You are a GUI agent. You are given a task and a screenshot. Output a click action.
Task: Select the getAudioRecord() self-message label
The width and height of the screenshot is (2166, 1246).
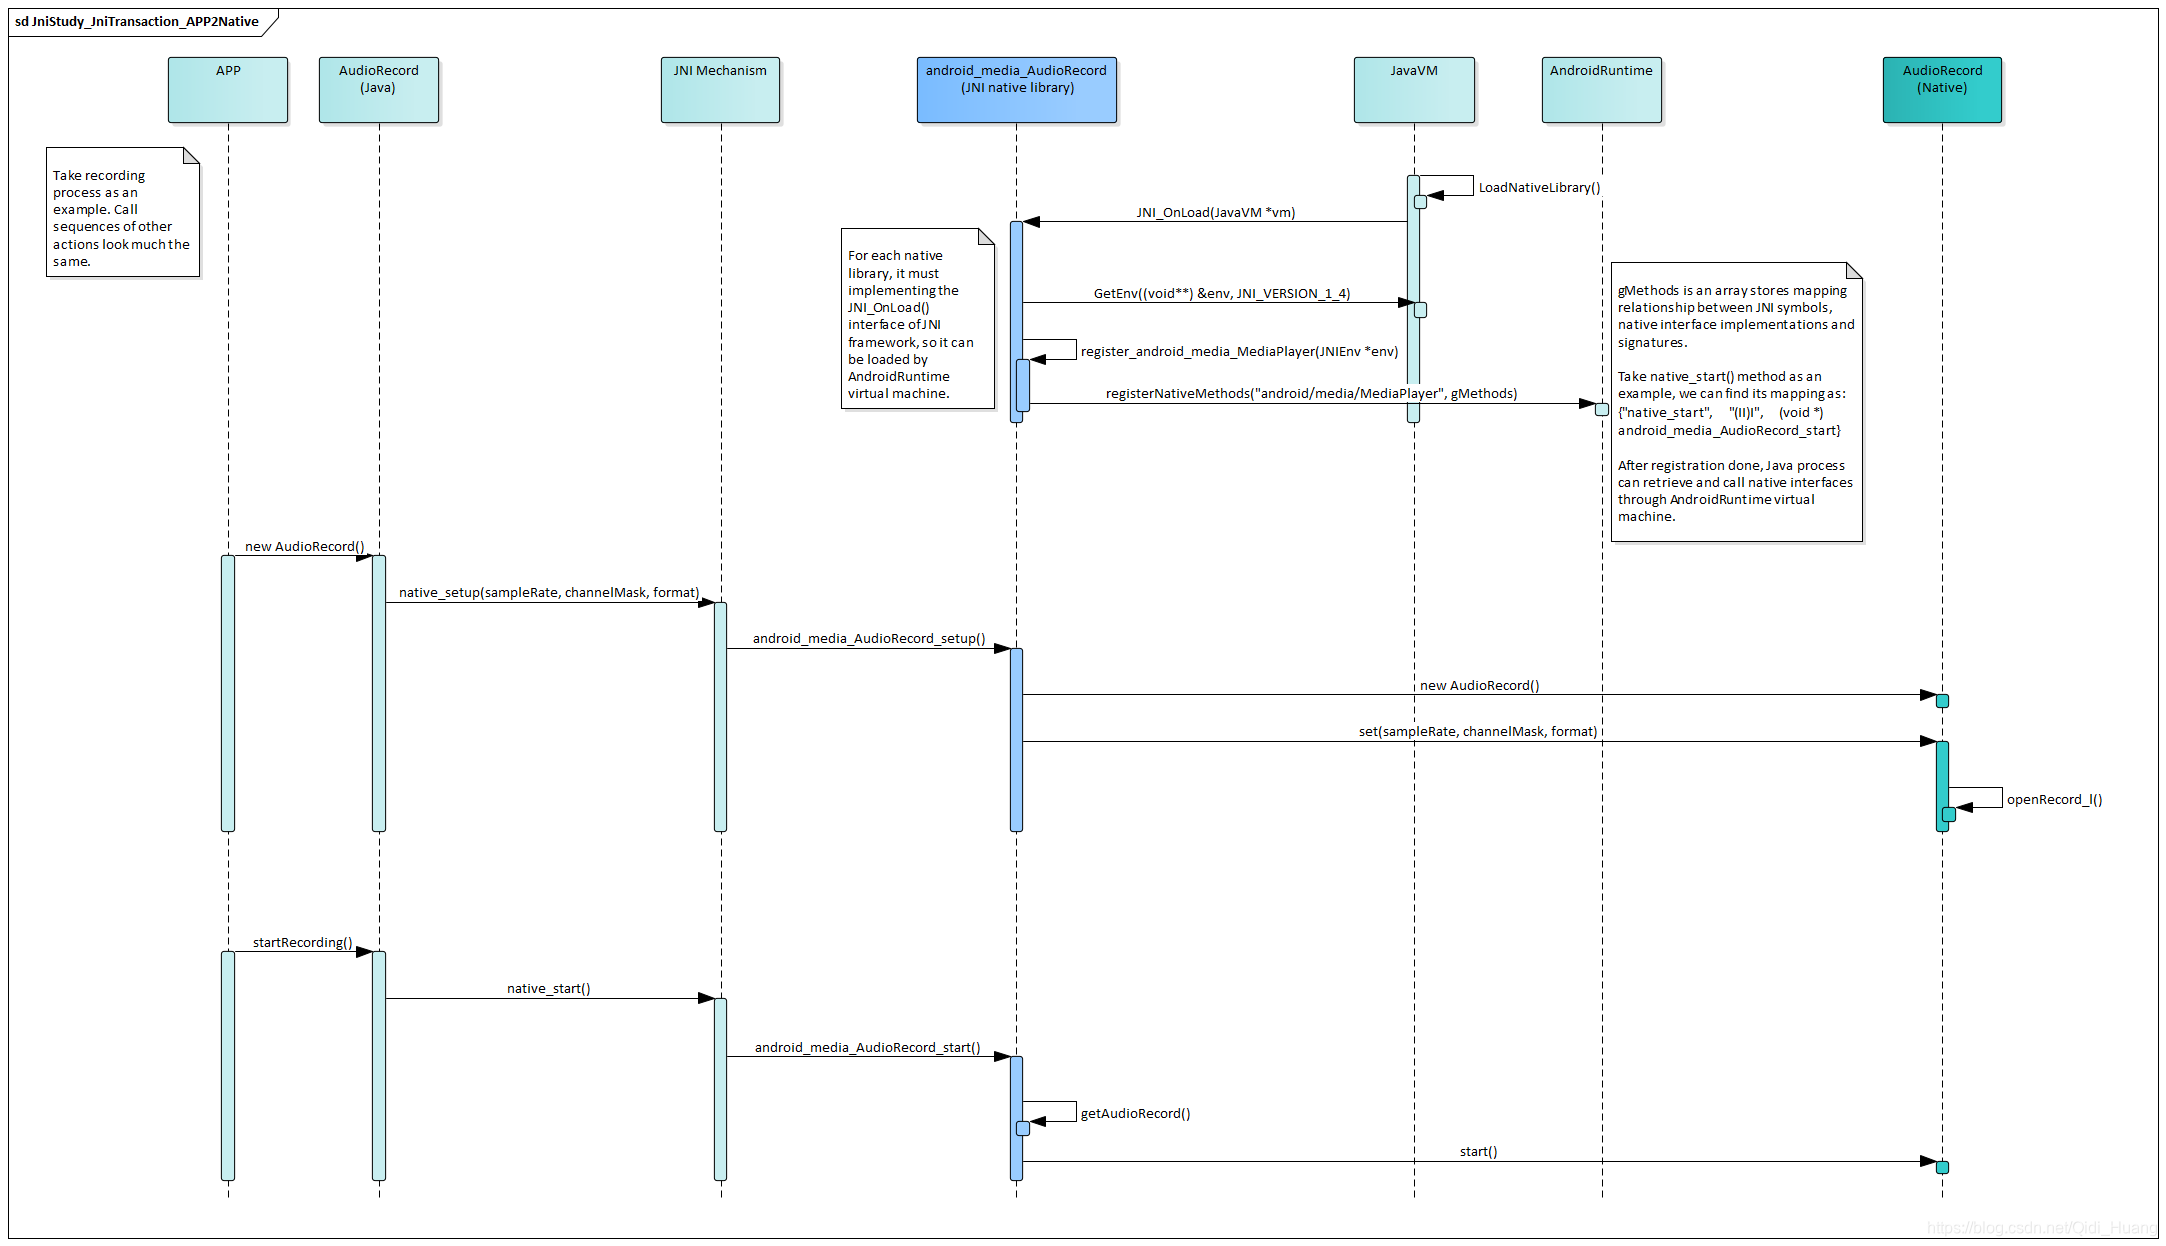[1135, 1114]
